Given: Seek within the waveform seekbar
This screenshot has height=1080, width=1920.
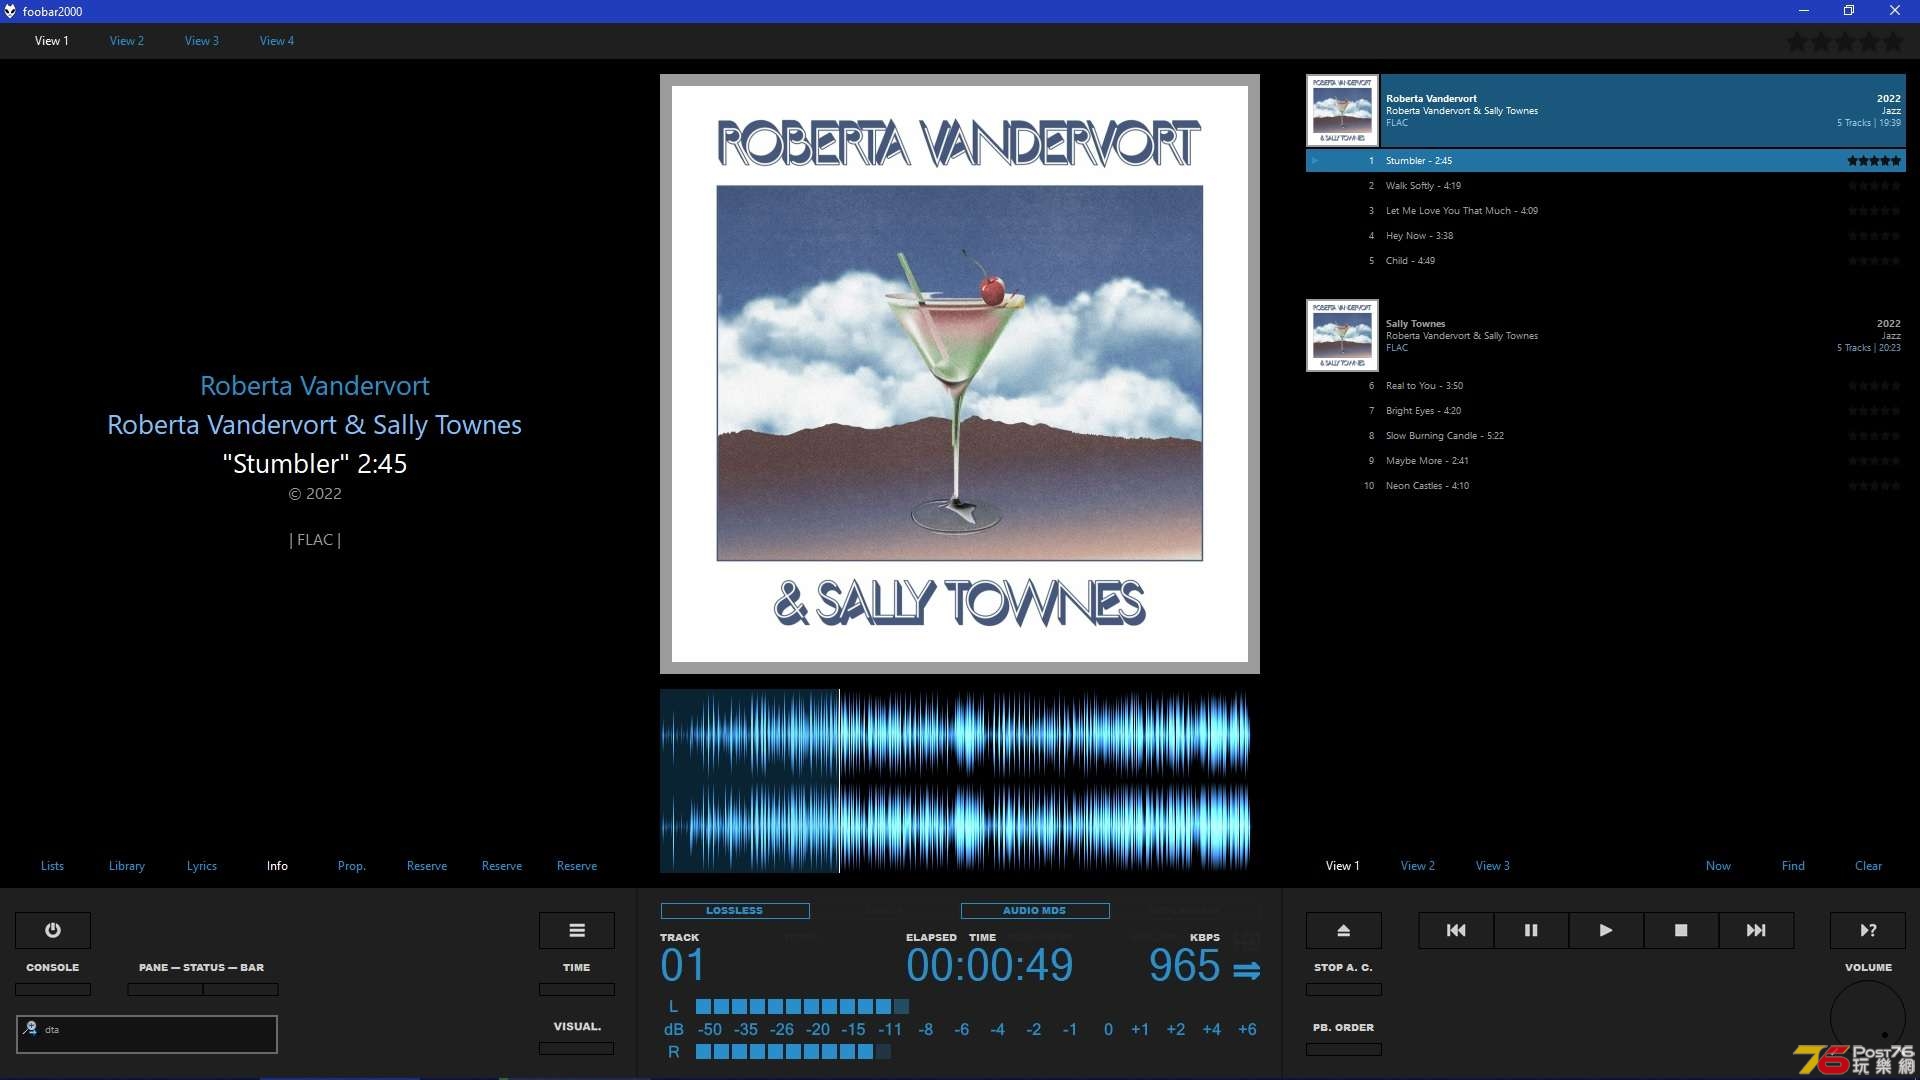Looking at the screenshot, I should 955,780.
